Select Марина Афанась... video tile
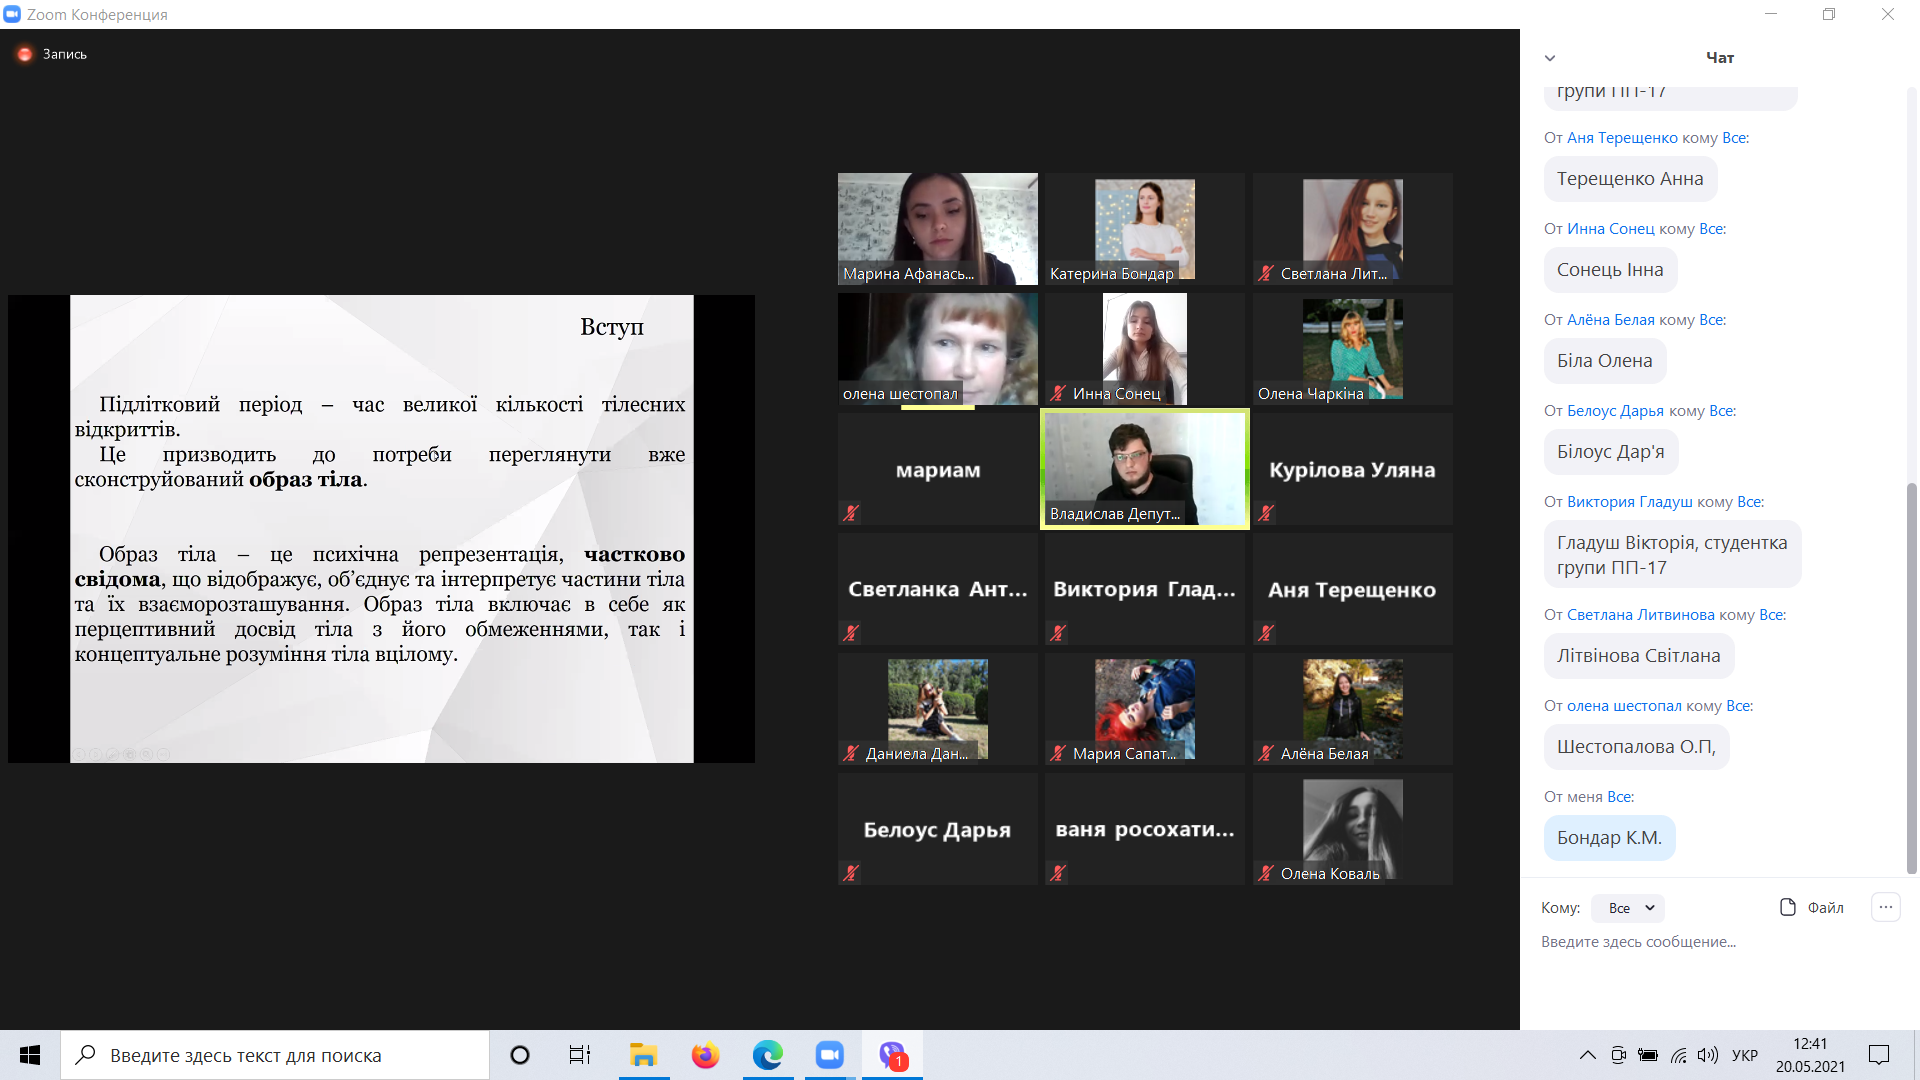Image resolution: width=1920 pixels, height=1080 pixels. tap(938, 229)
